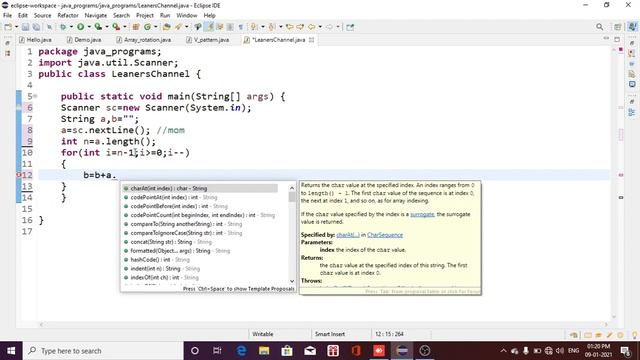Image resolution: width=640 pixels, height=360 pixels.
Task: Open dropdown arrow next to External Tools
Action: pos(125,27)
